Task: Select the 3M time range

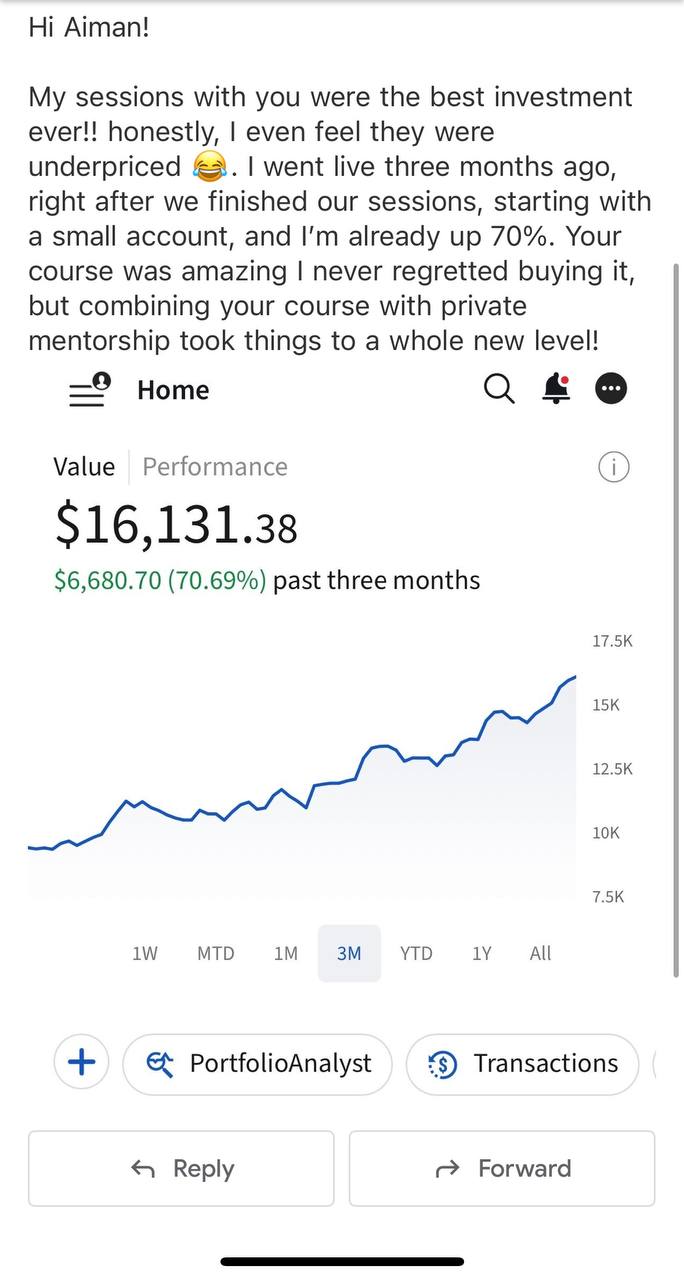Action: click(x=349, y=953)
